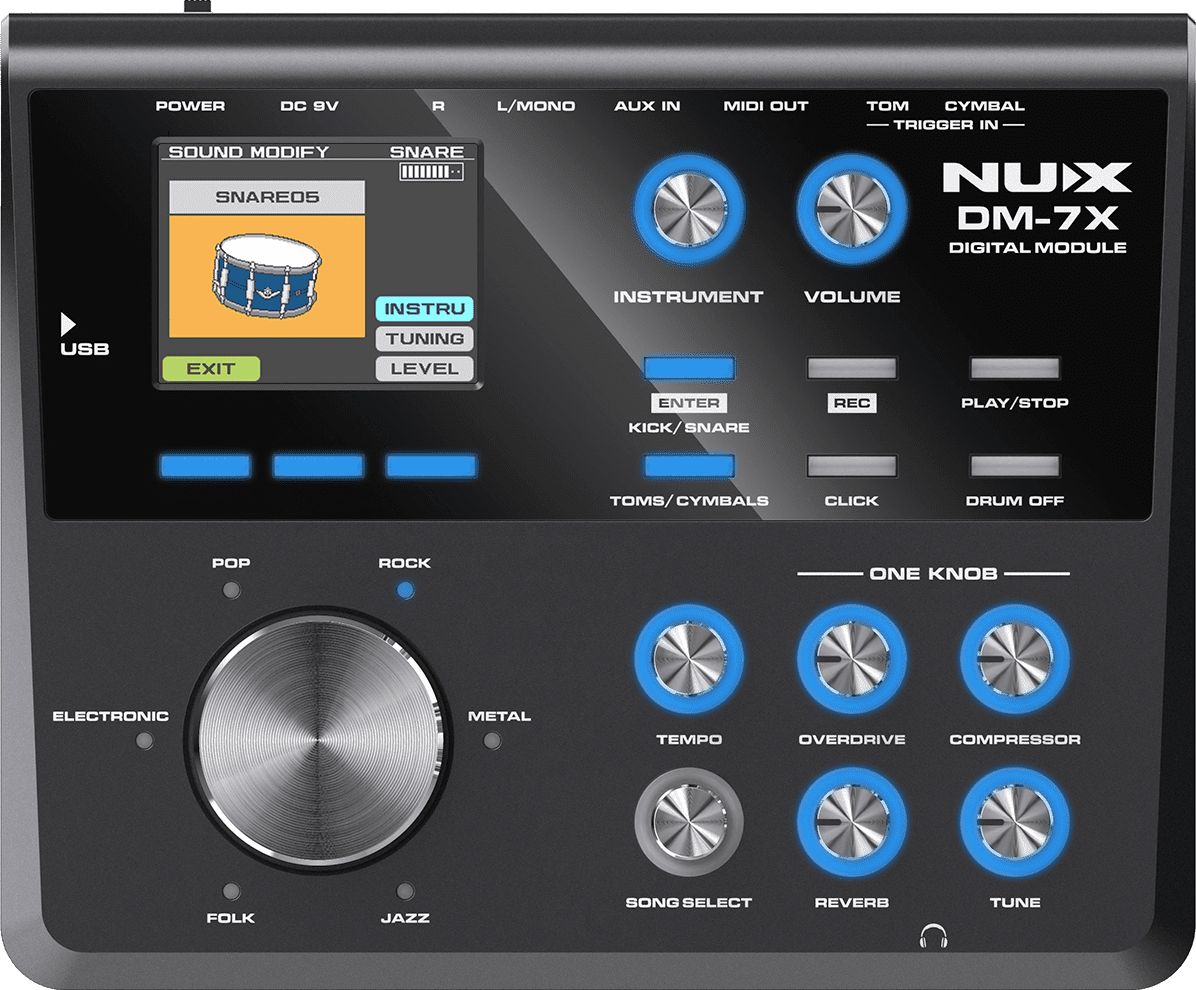
Task: Tweak the OVERDRIVE knob
Action: (x=851, y=660)
